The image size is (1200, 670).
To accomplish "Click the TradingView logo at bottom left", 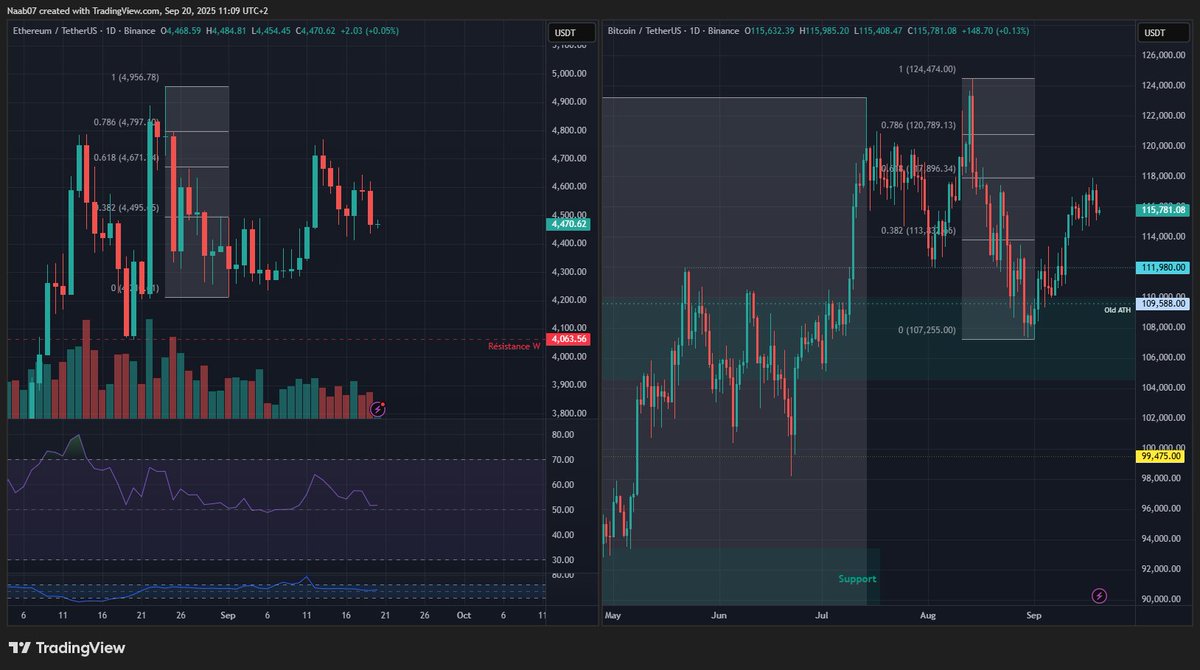I will tap(68, 648).
